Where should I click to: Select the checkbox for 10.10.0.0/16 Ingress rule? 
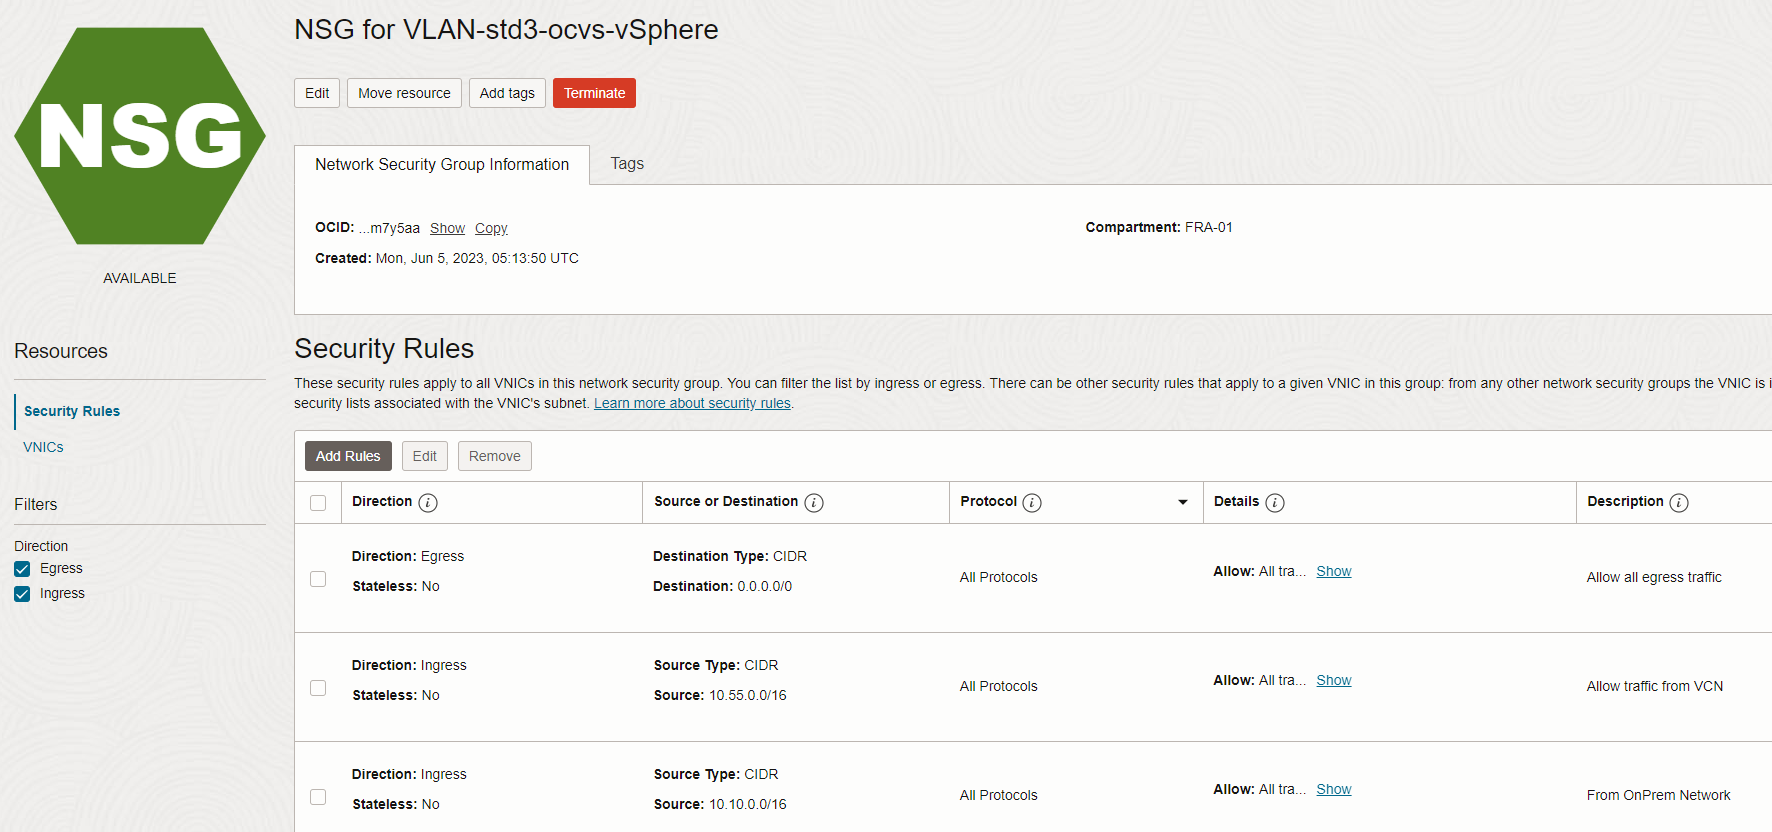[318, 797]
